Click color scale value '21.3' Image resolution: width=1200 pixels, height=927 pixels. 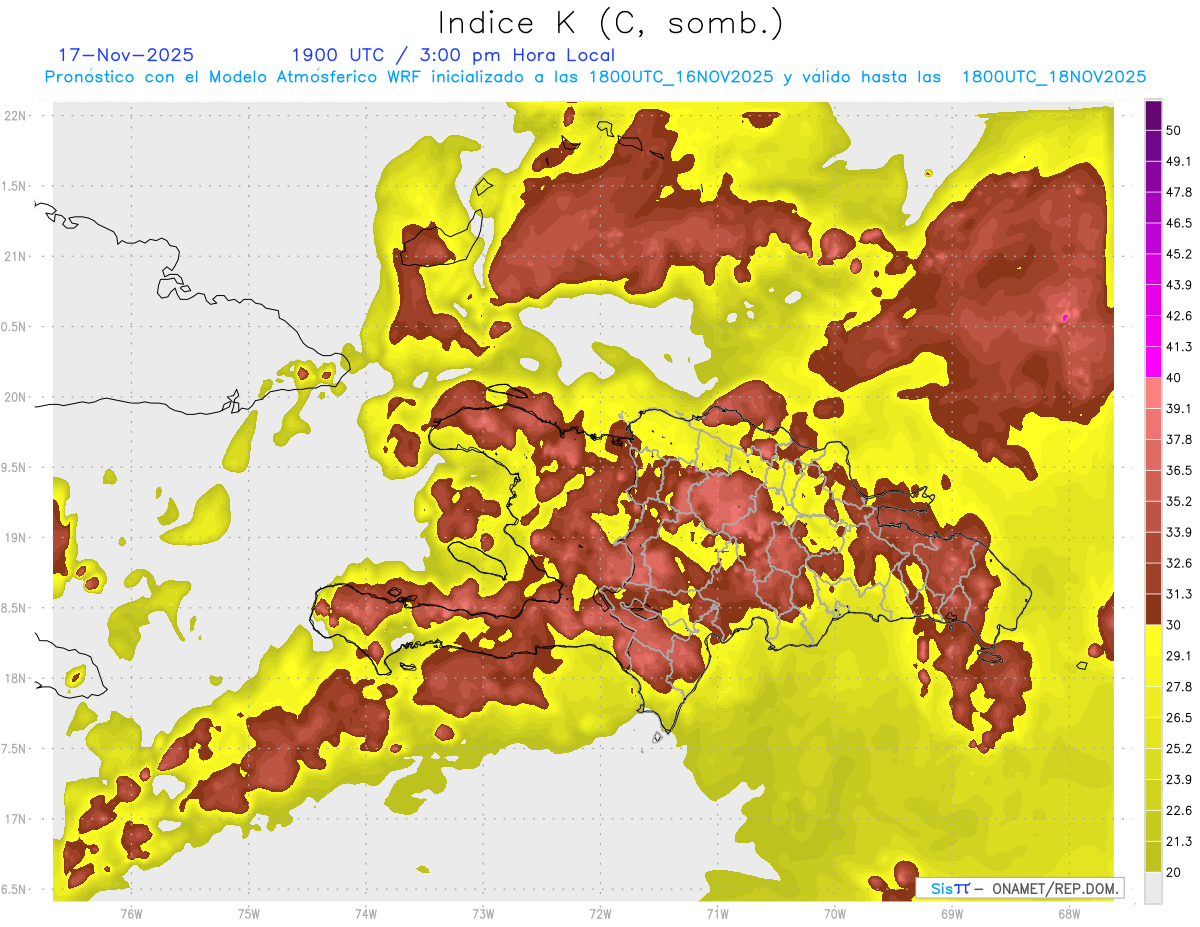tap(1178, 842)
